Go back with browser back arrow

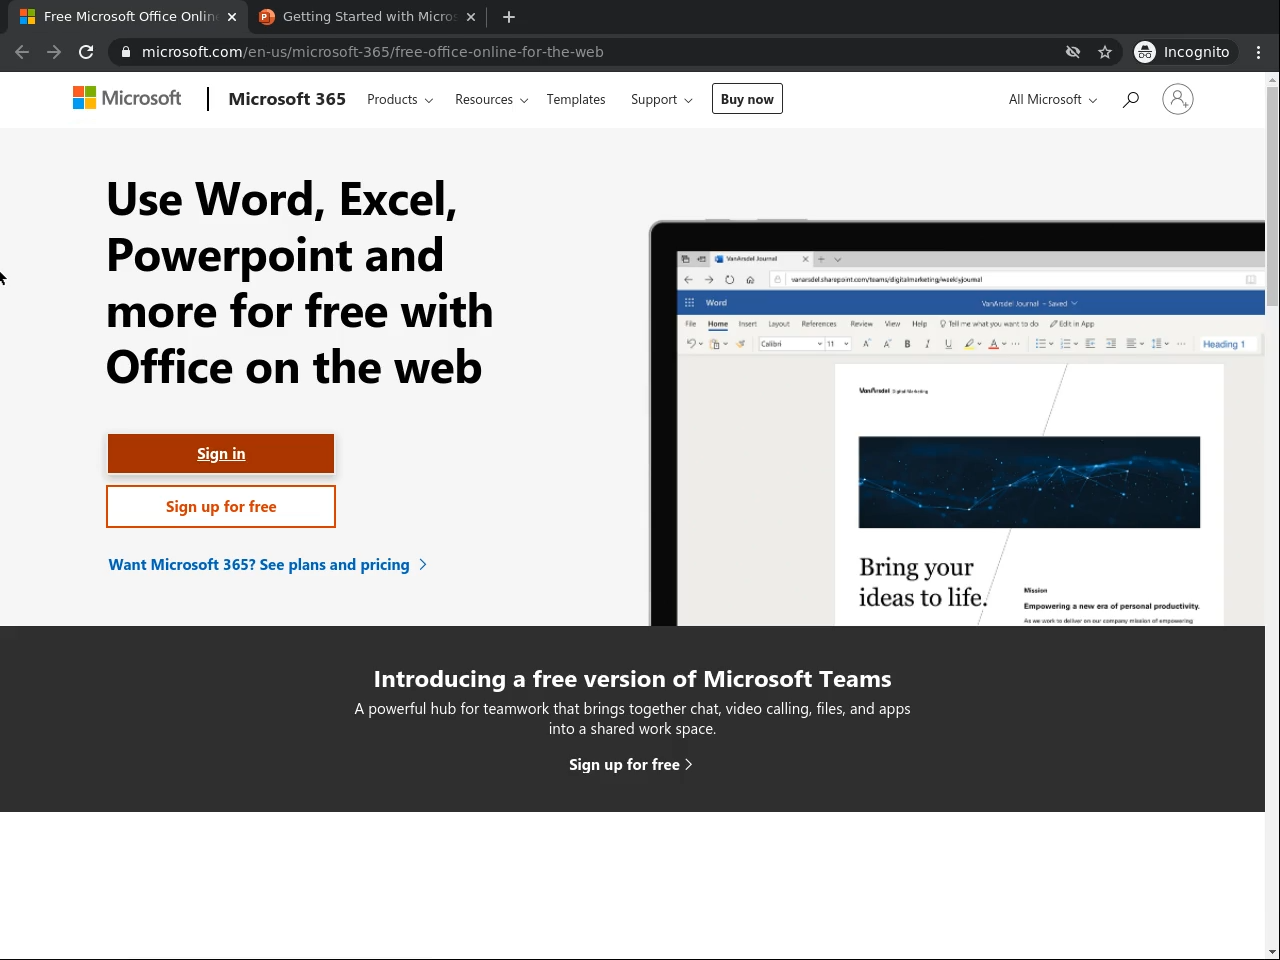(x=22, y=52)
